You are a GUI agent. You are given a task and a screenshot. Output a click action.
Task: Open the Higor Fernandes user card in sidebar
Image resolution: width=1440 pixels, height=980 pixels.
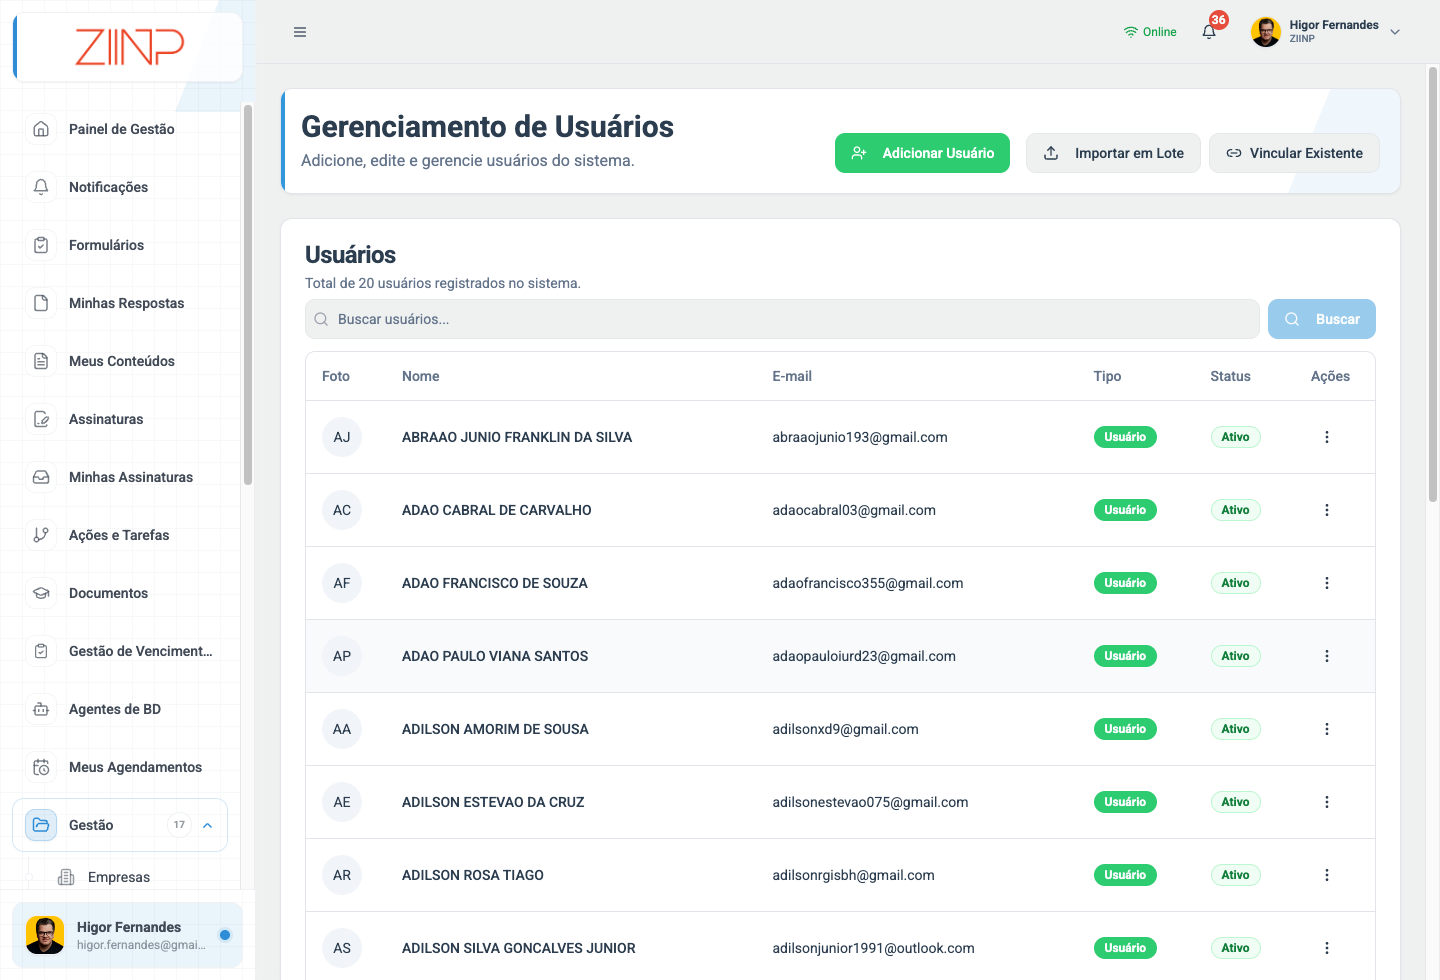point(127,935)
